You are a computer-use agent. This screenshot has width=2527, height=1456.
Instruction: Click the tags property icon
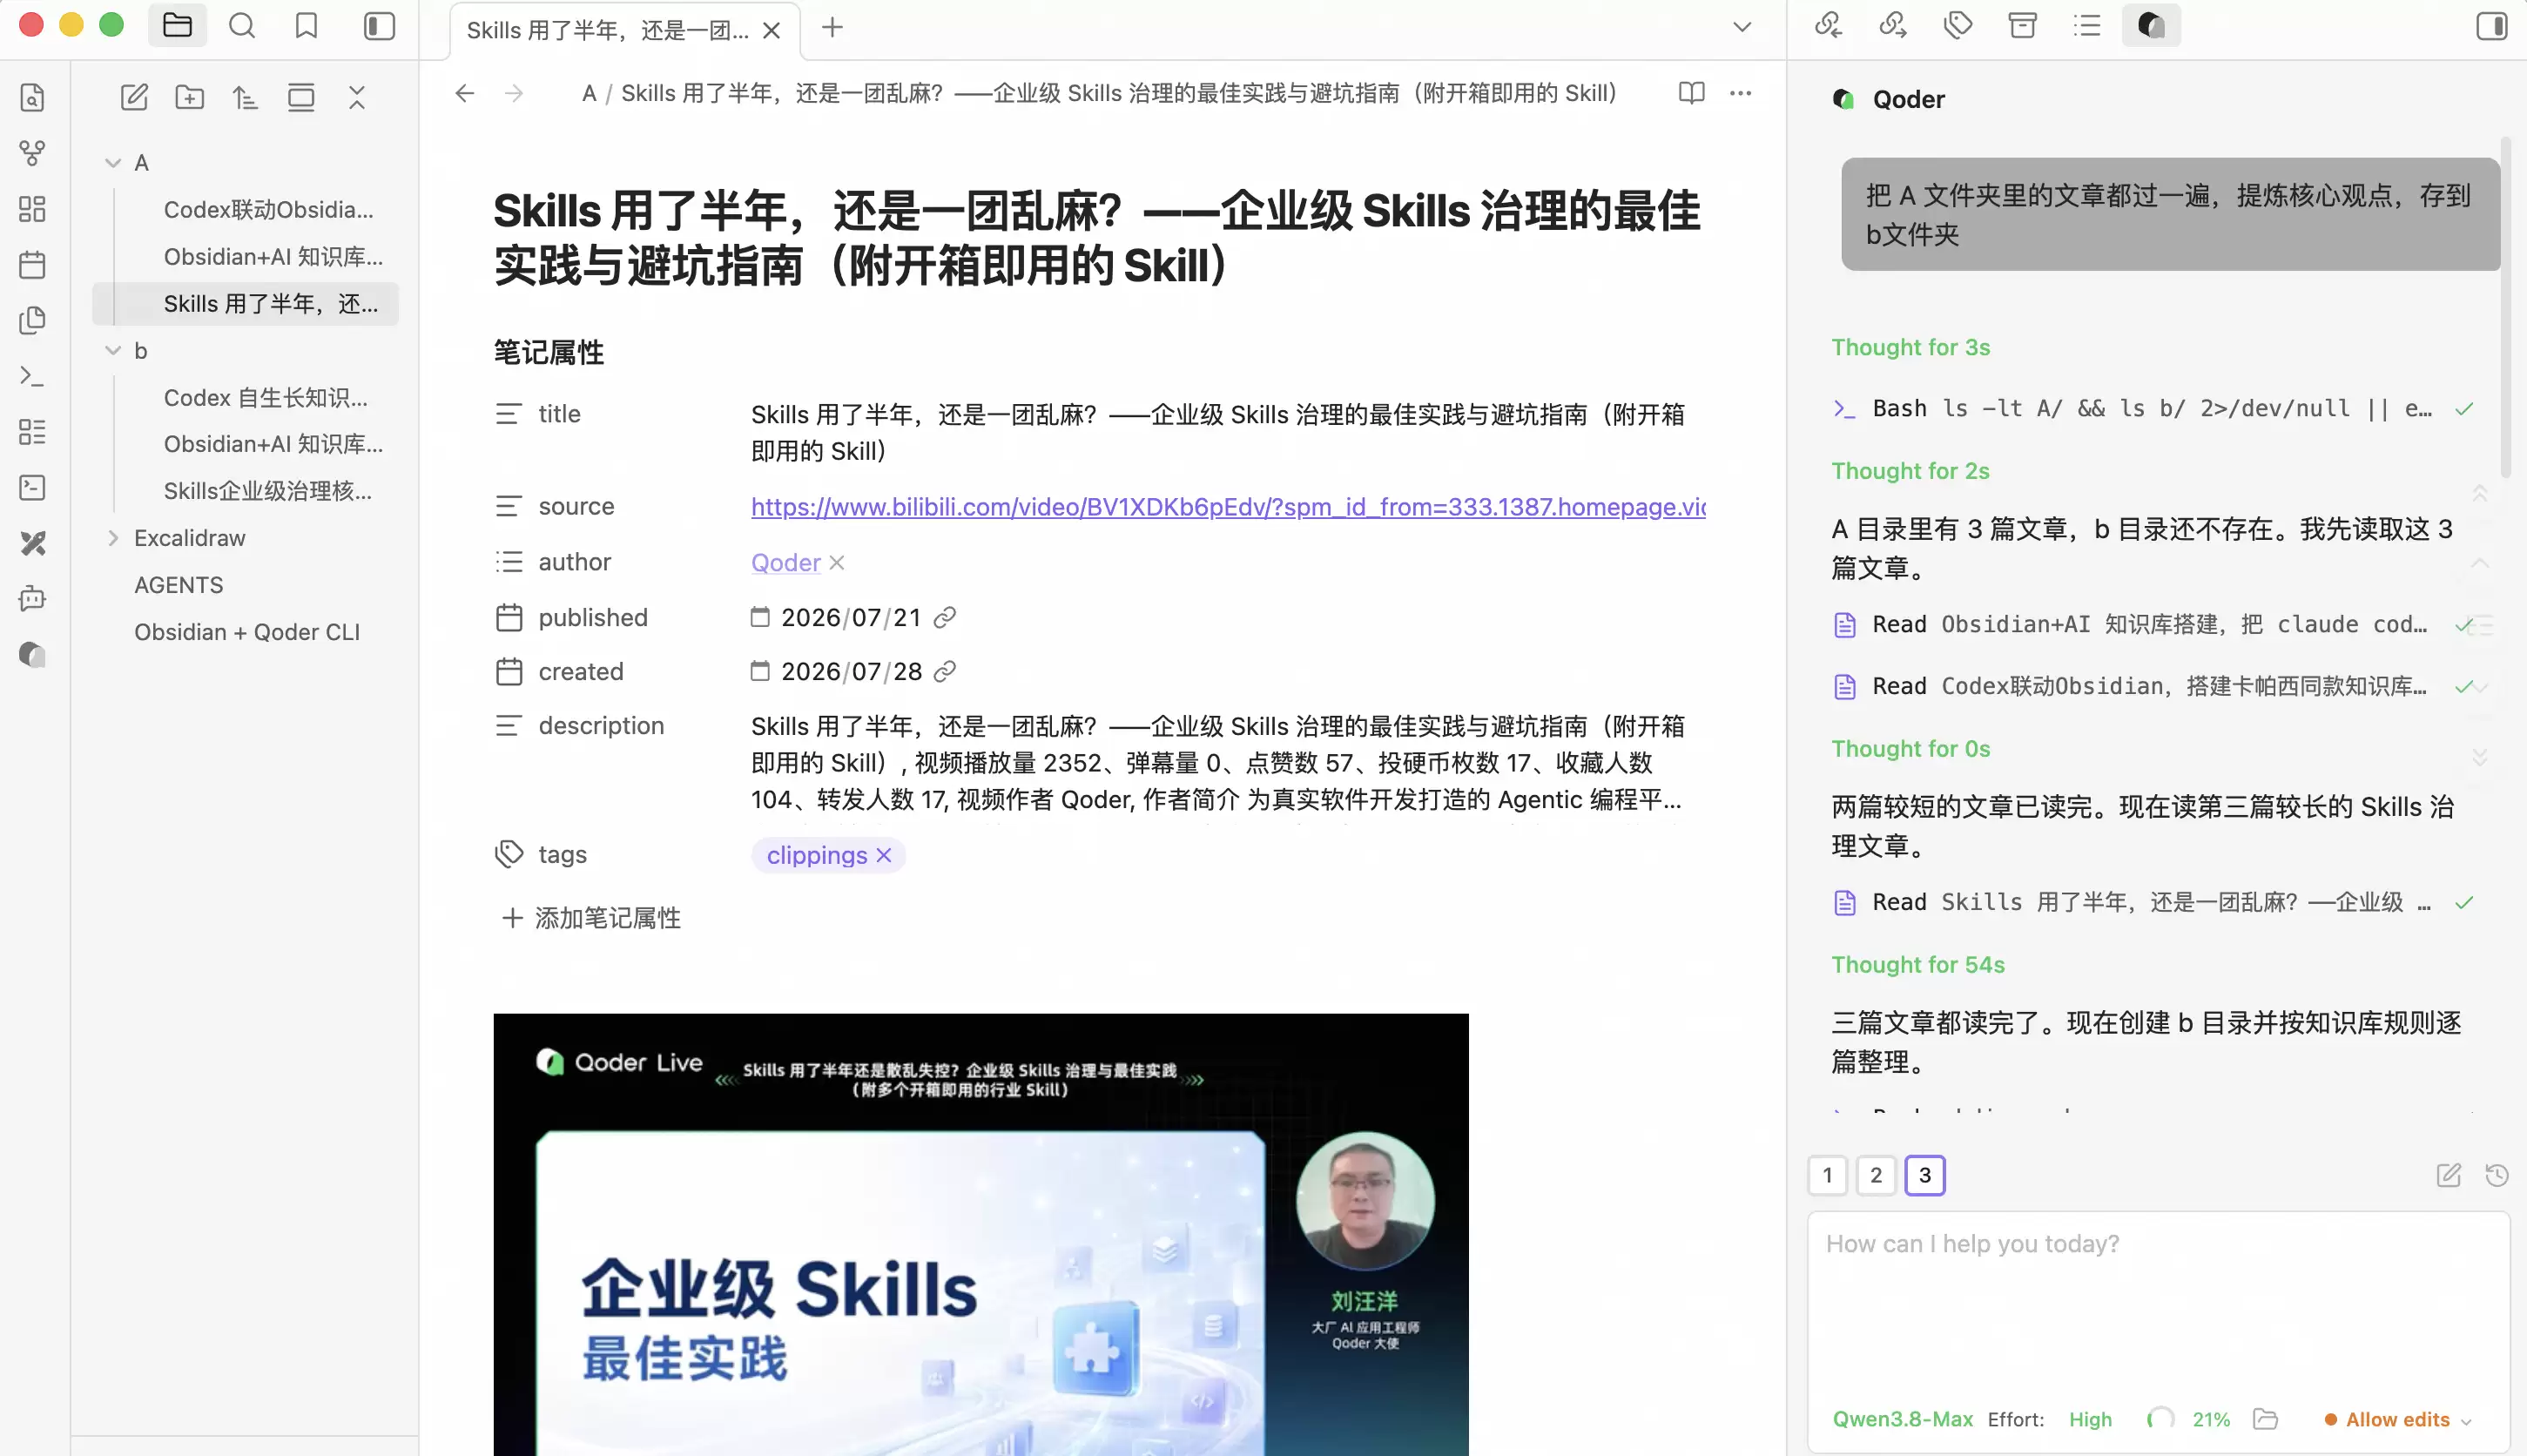pyautogui.click(x=509, y=854)
